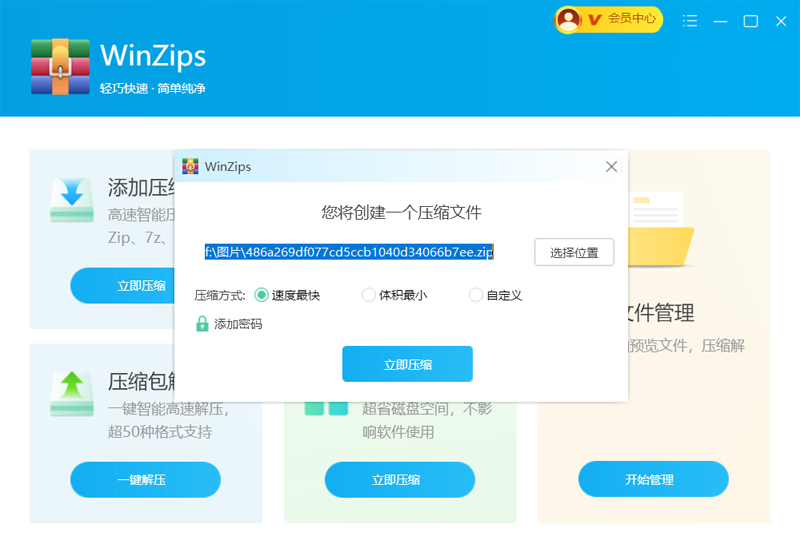Click the 超50种格式支持 description text
This screenshot has width=800, height=533.
point(160,432)
